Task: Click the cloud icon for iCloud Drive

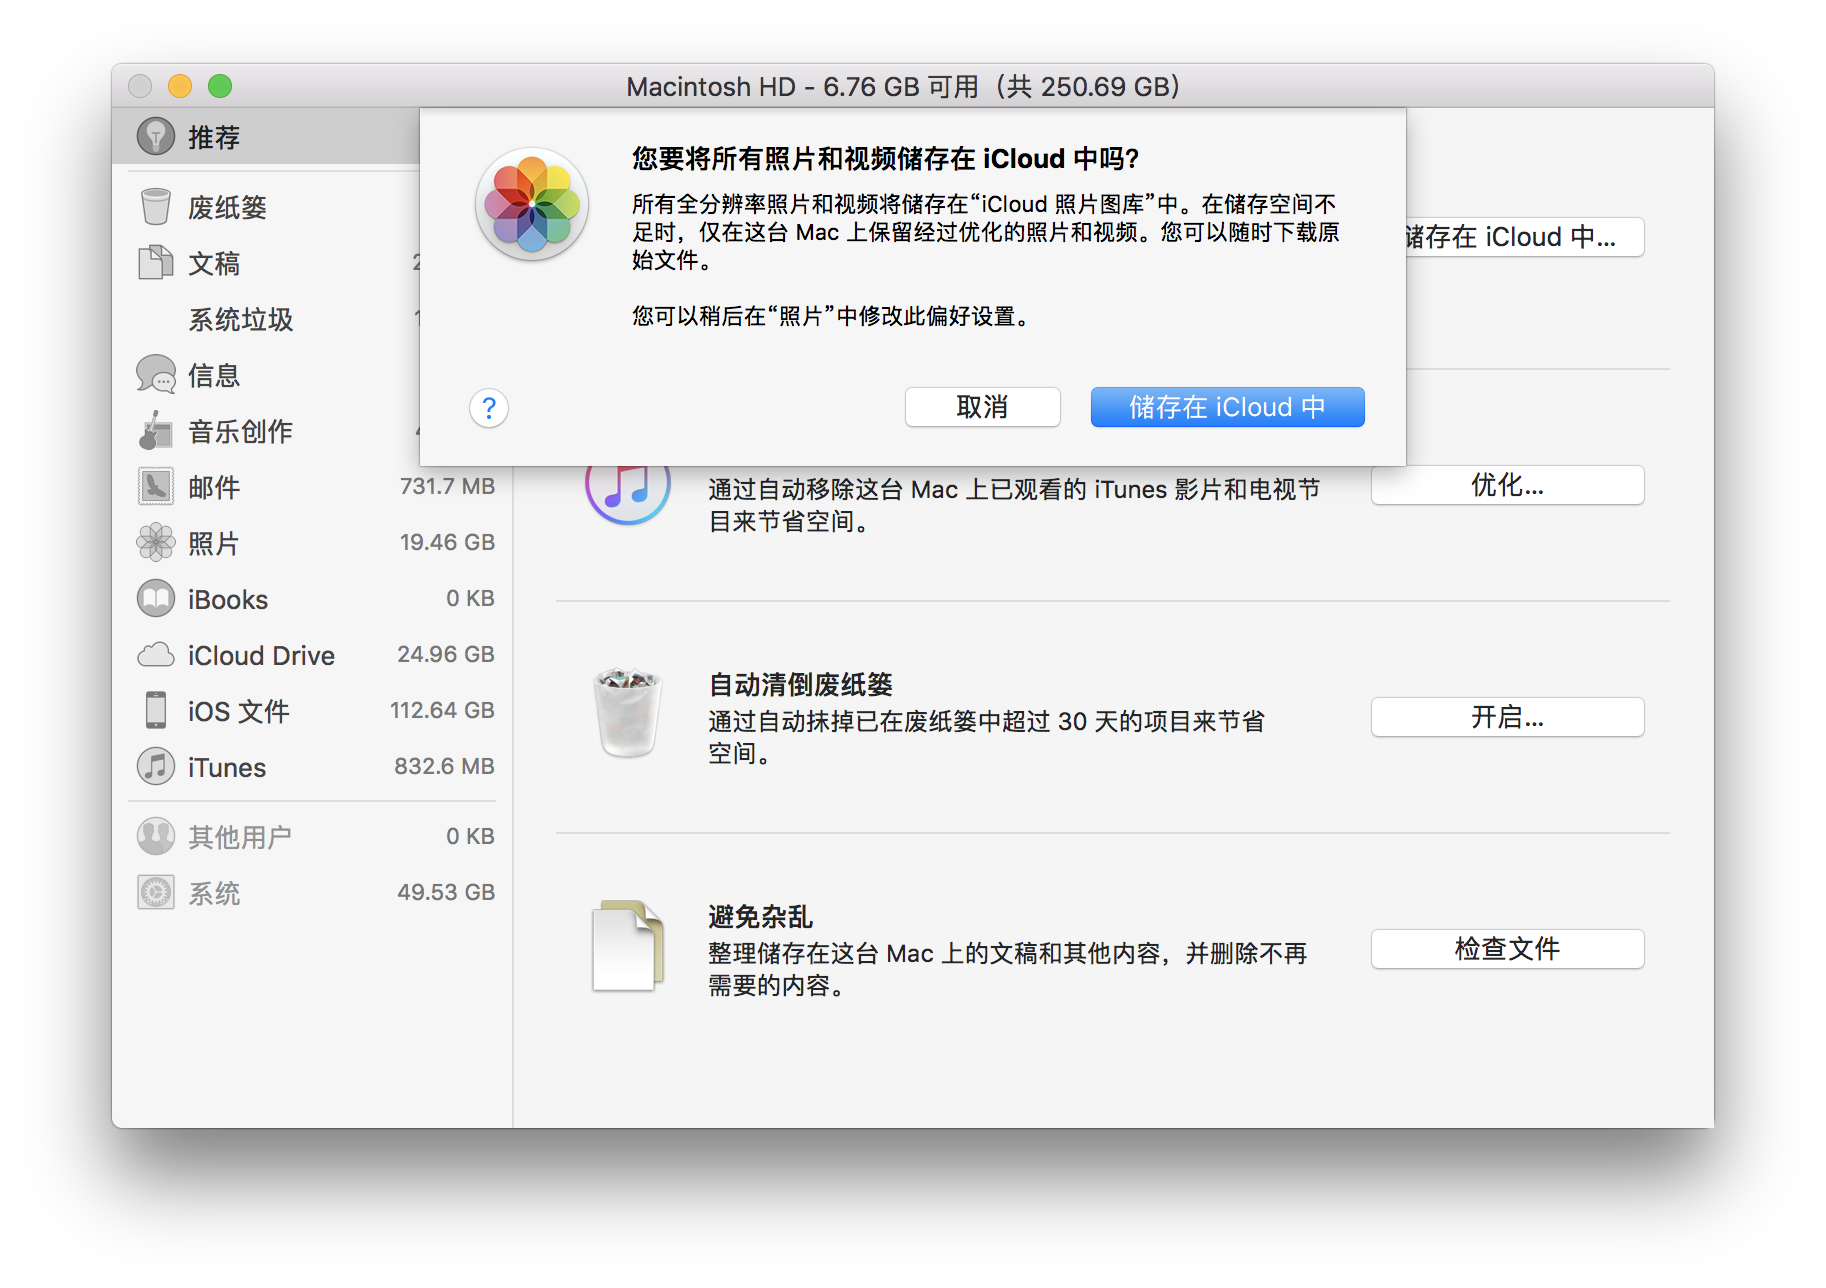Action: [155, 655]
